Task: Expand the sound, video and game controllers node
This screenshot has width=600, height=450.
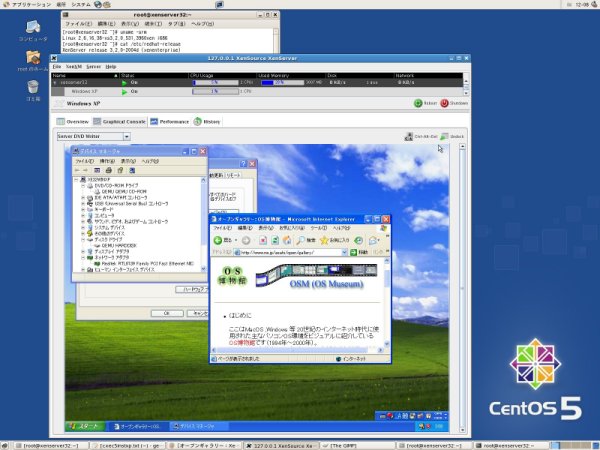Action: [x=83, y=222]
